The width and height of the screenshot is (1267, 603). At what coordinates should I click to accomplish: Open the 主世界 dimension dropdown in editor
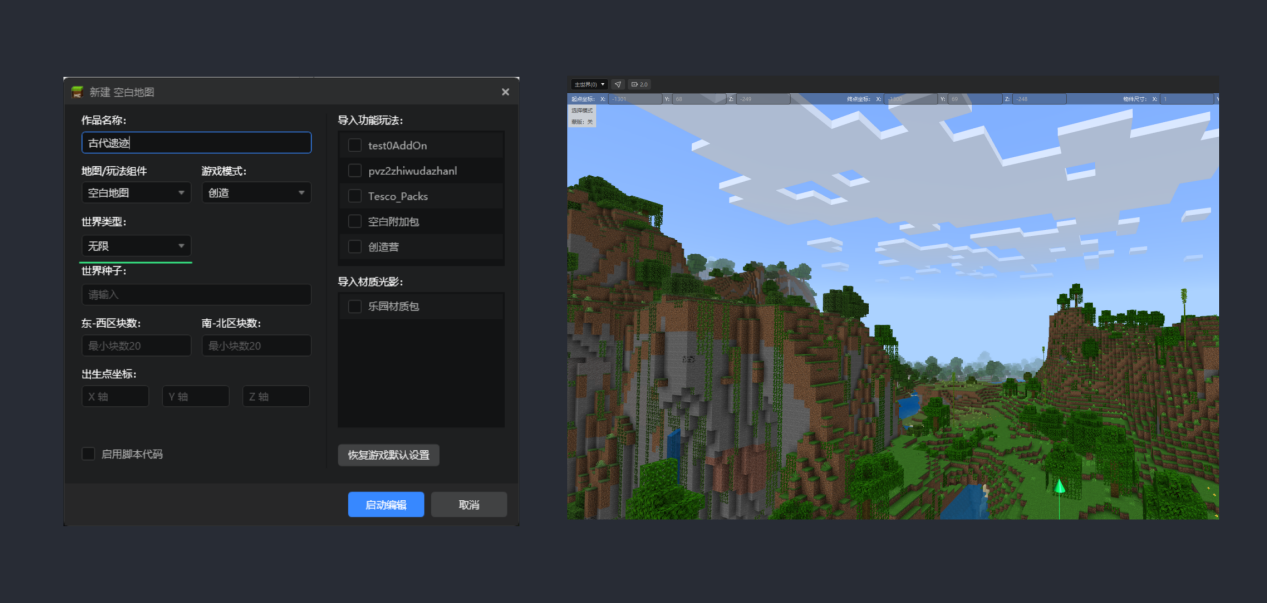click(589, 84)
